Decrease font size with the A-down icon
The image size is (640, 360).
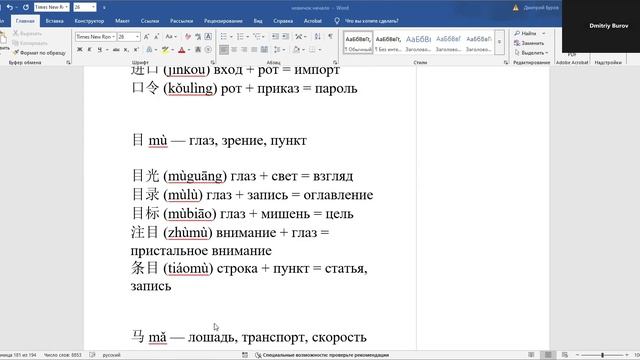tap(156, 37)
